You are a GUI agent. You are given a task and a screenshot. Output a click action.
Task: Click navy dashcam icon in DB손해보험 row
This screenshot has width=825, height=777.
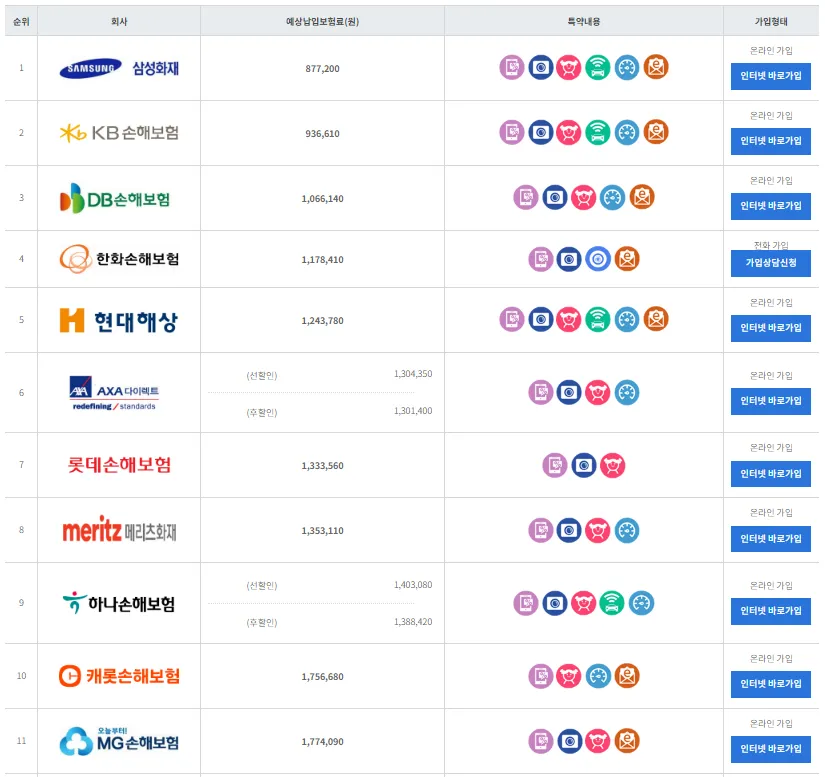point(555,198)
